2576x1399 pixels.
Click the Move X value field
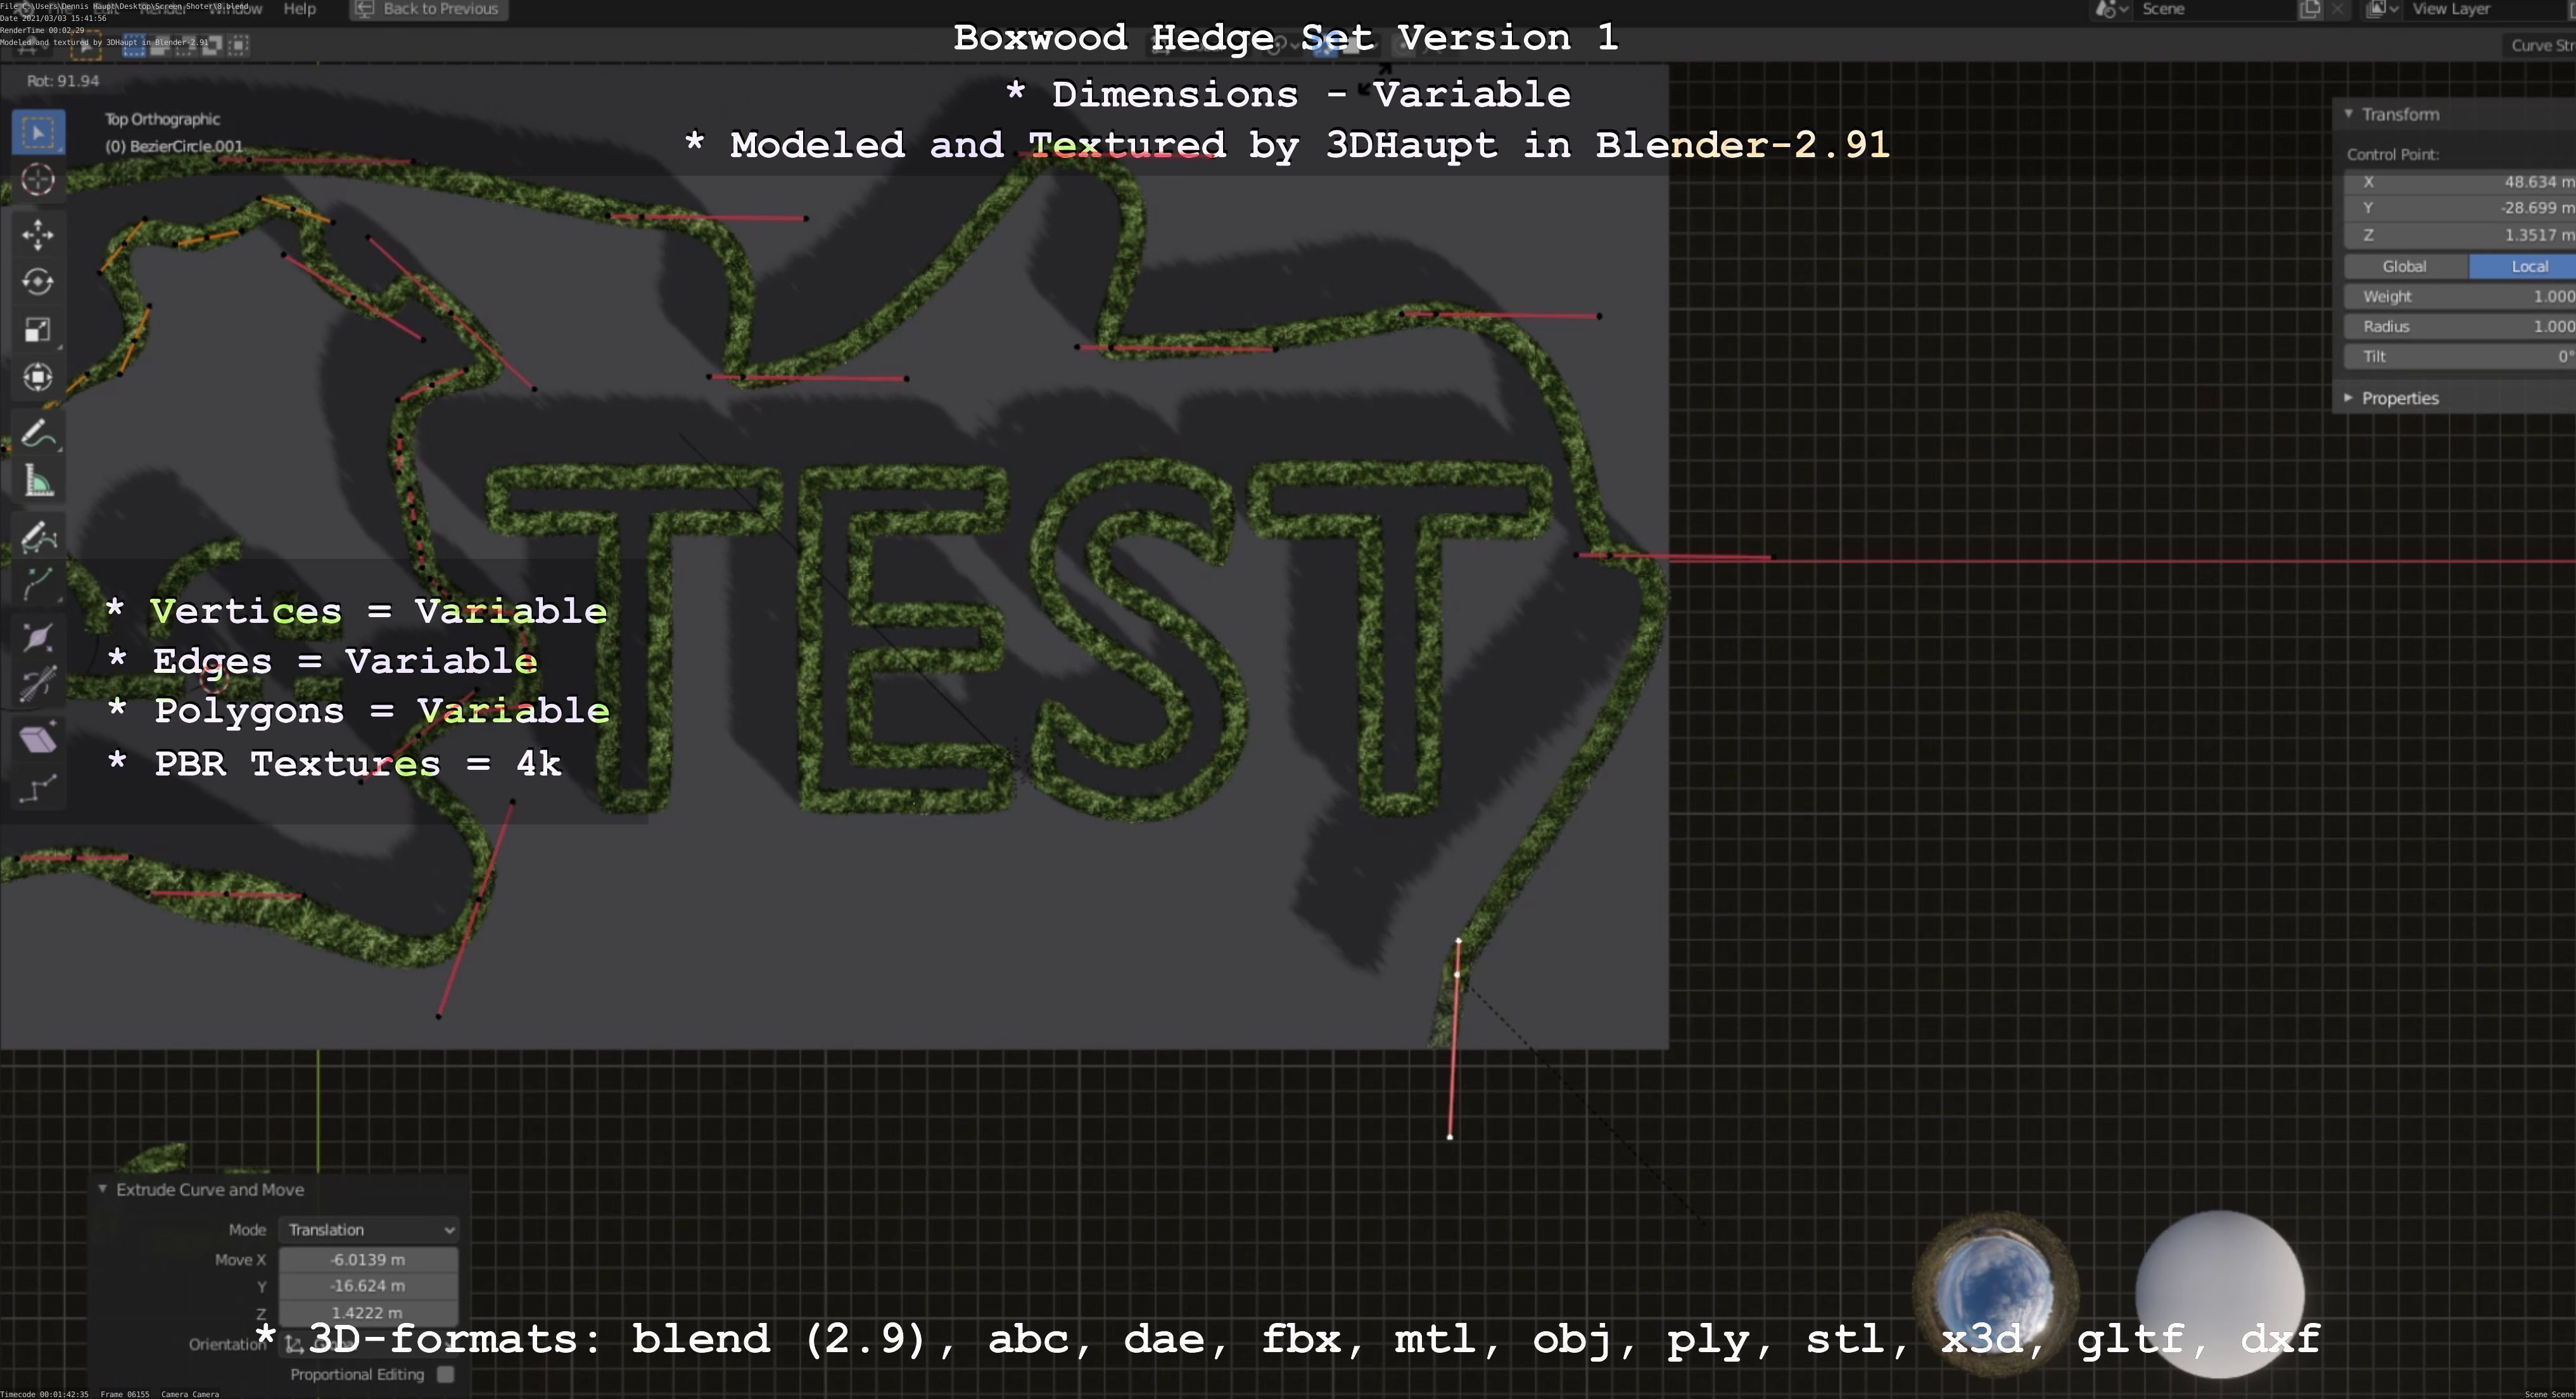point(368,1259)
